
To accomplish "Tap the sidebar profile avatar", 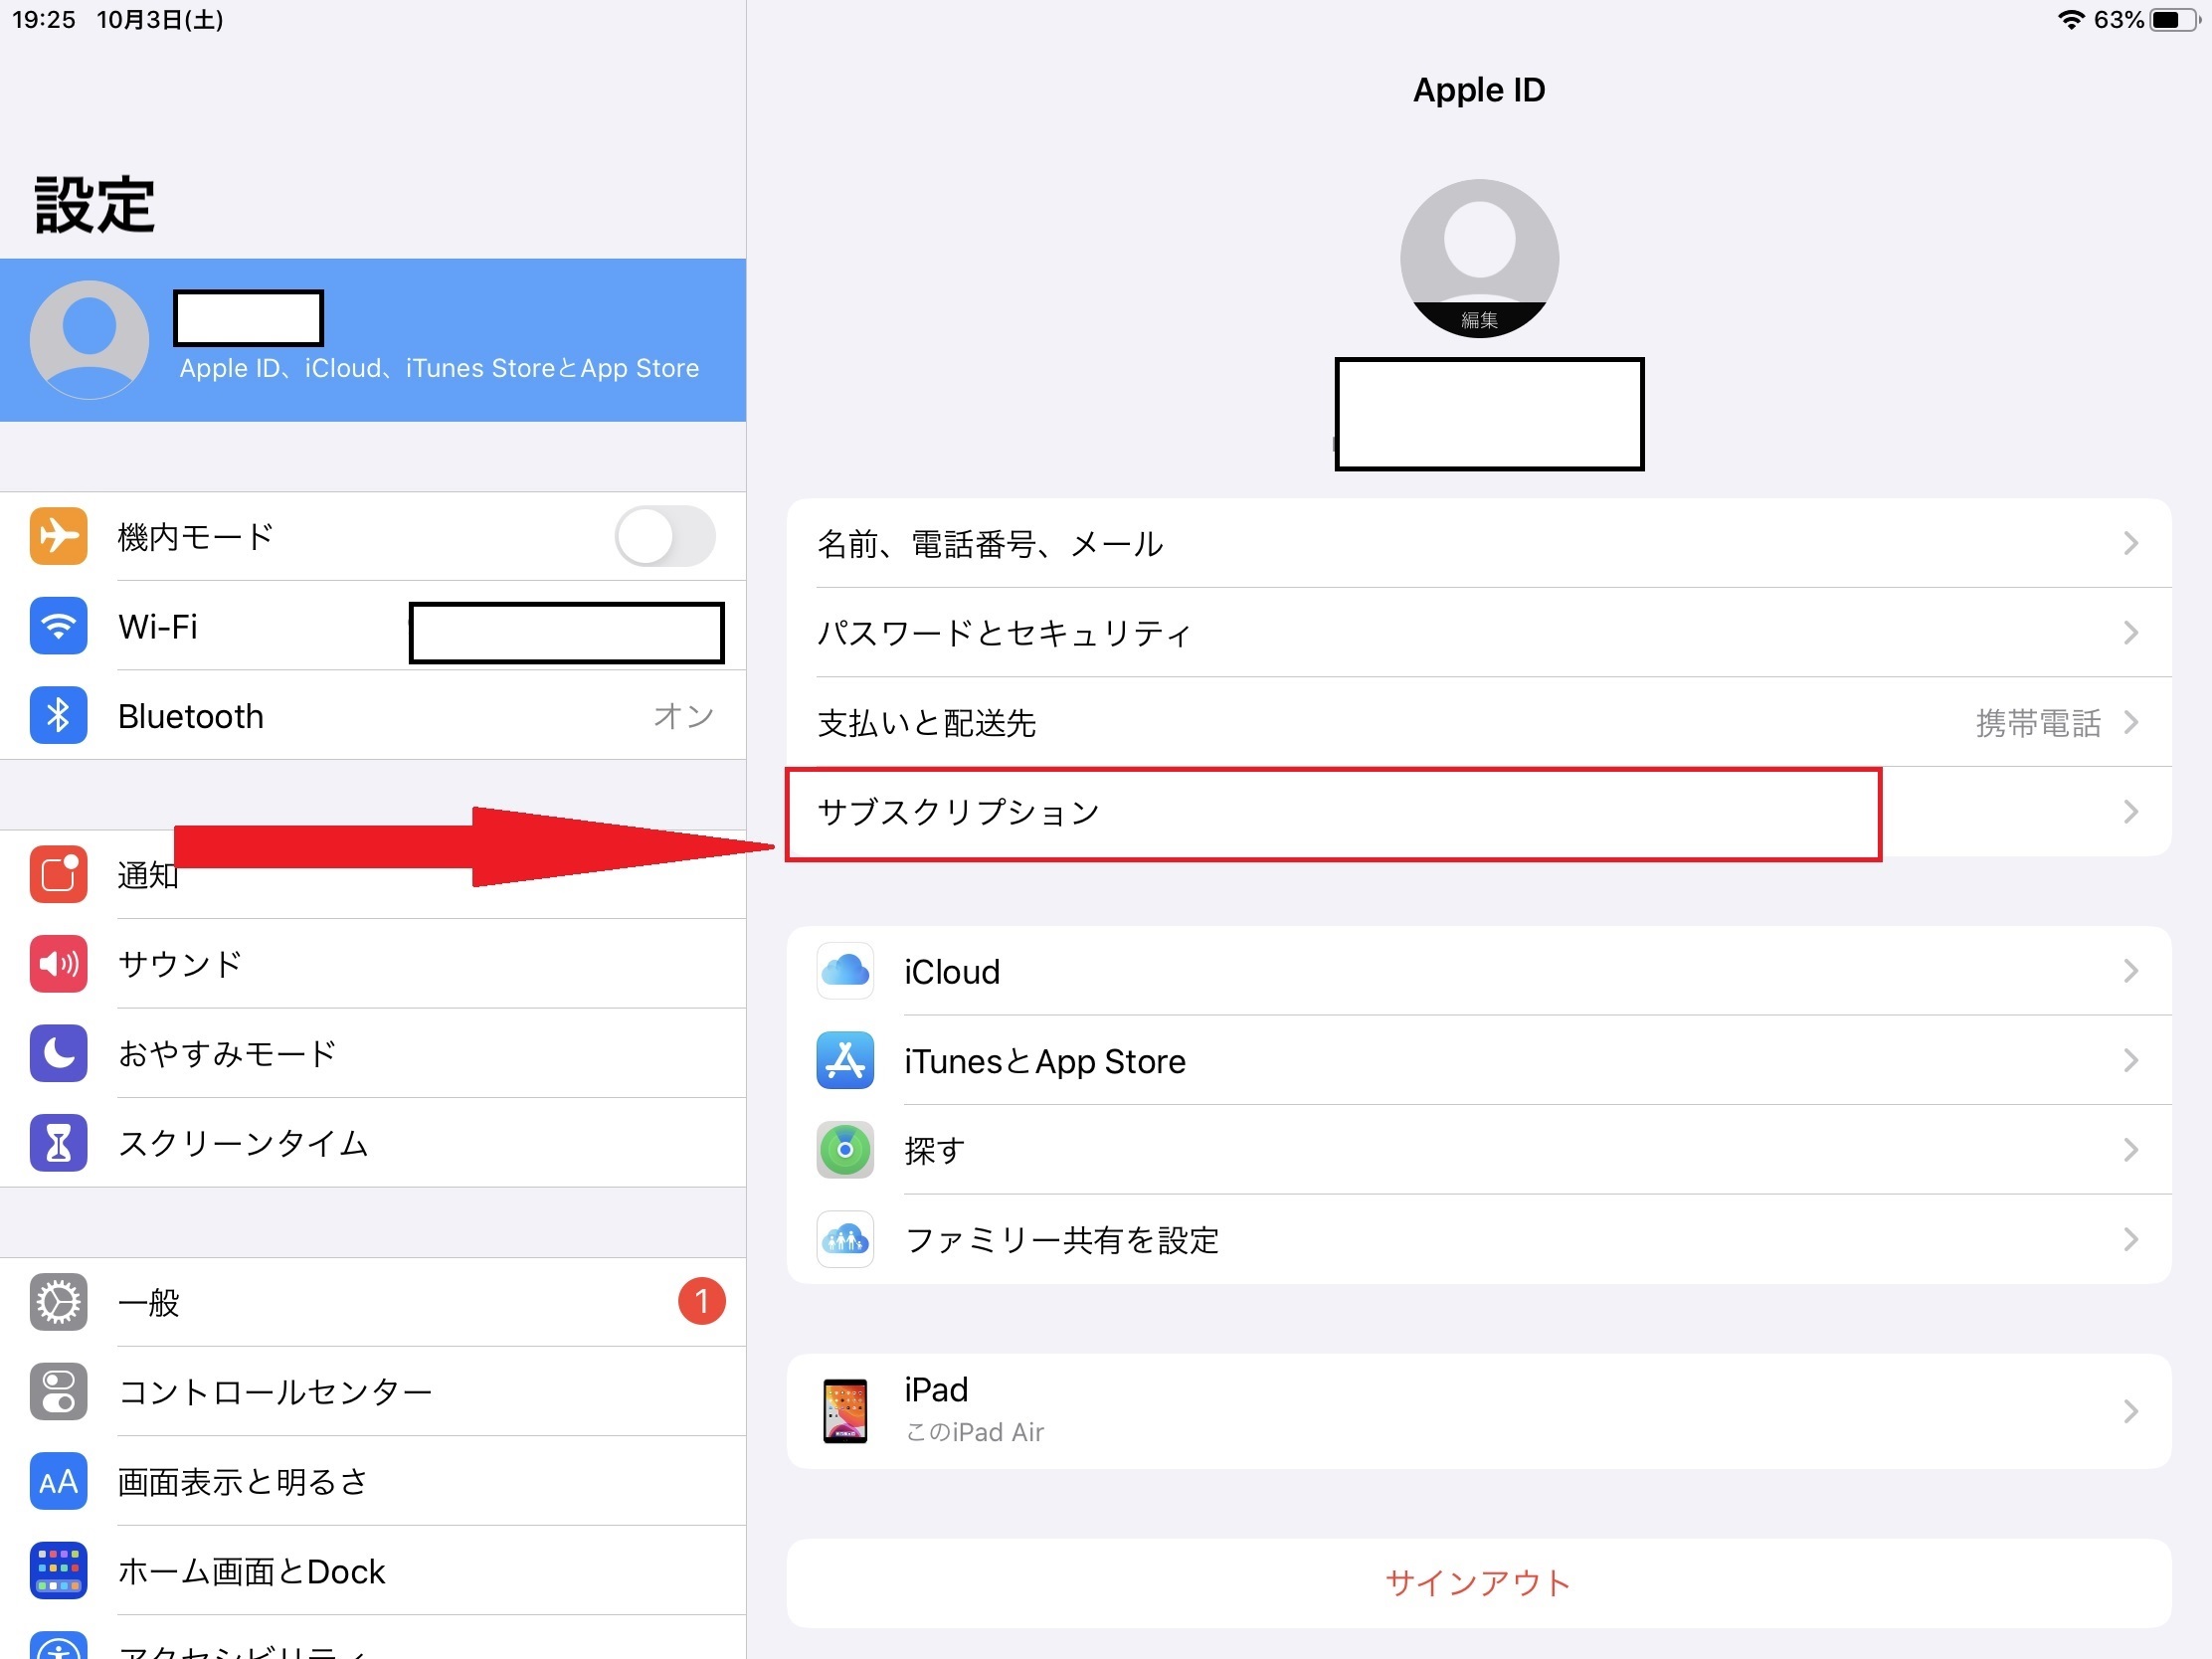I will tap(89, 340).
